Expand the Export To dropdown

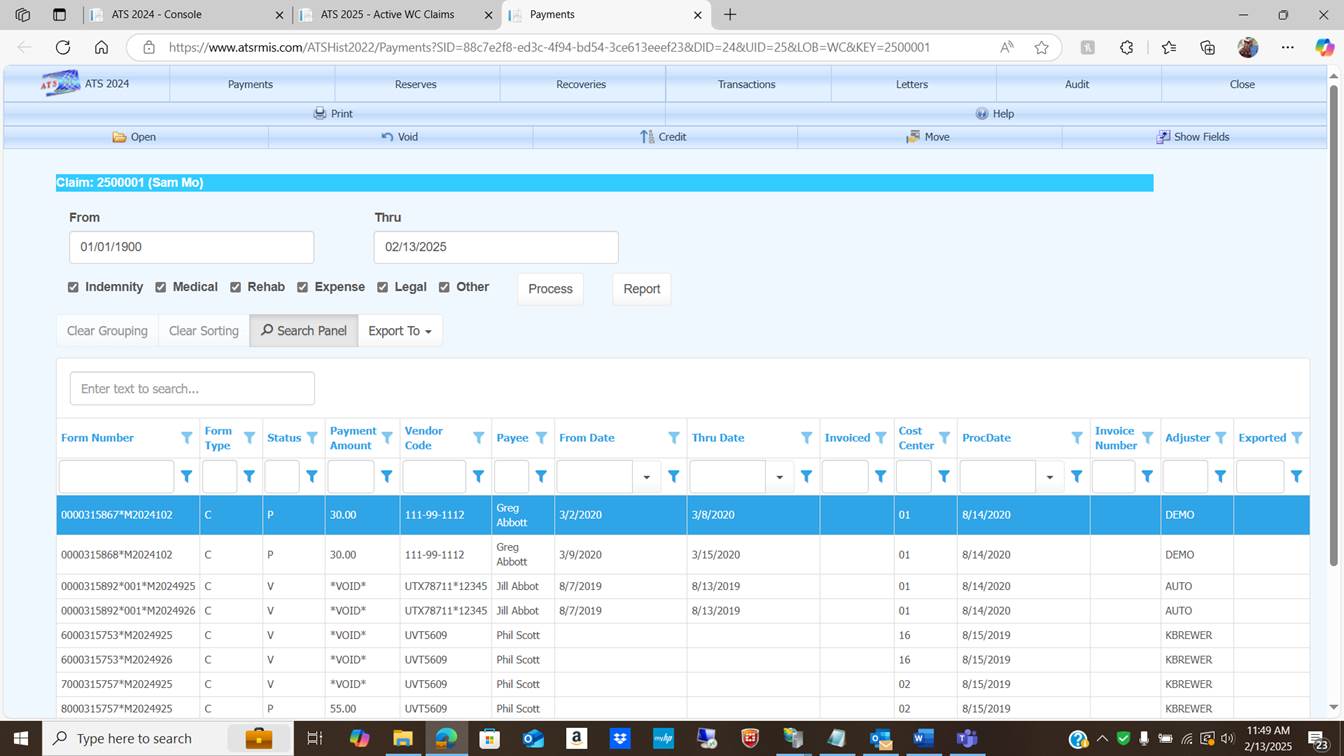[399, 331]
